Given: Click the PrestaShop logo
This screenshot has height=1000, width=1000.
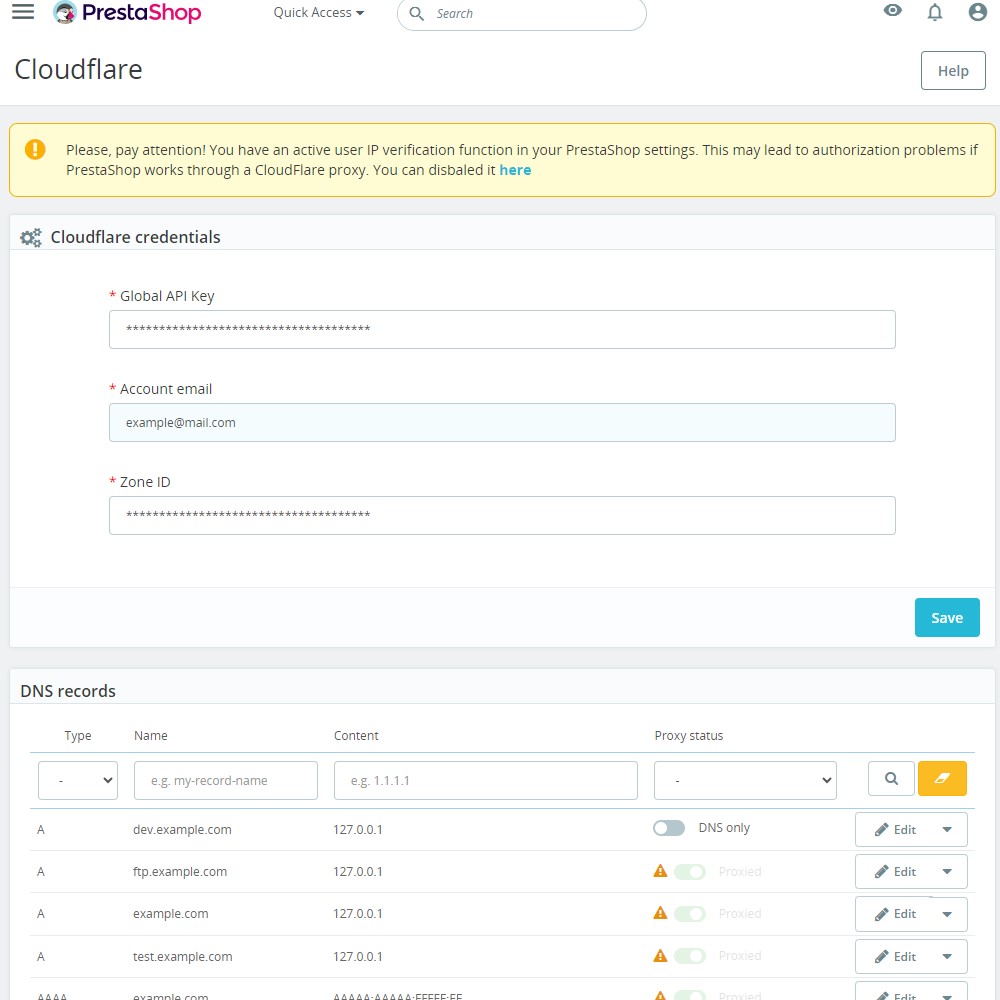Looking at the screenshot, I should 127,12.
